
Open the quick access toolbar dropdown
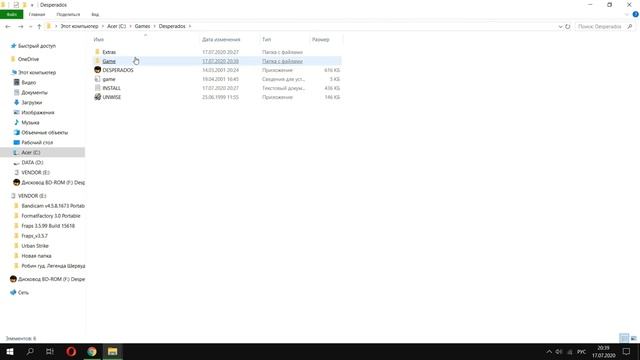point(32,5)
